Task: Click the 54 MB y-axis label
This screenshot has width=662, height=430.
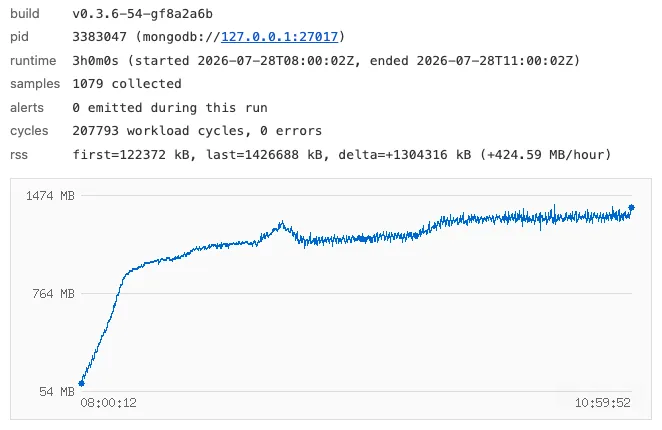Action: pyautogui.click(x=57, y=392)
